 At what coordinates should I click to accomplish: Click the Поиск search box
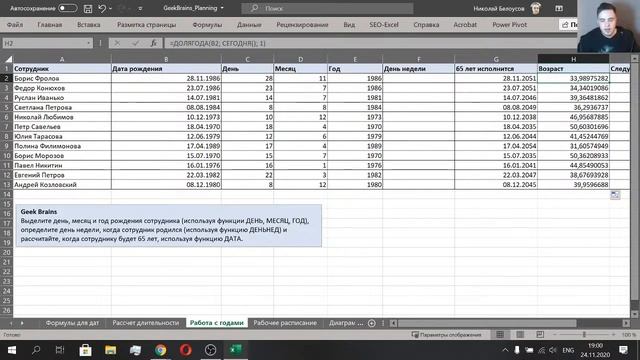(327, 8)
